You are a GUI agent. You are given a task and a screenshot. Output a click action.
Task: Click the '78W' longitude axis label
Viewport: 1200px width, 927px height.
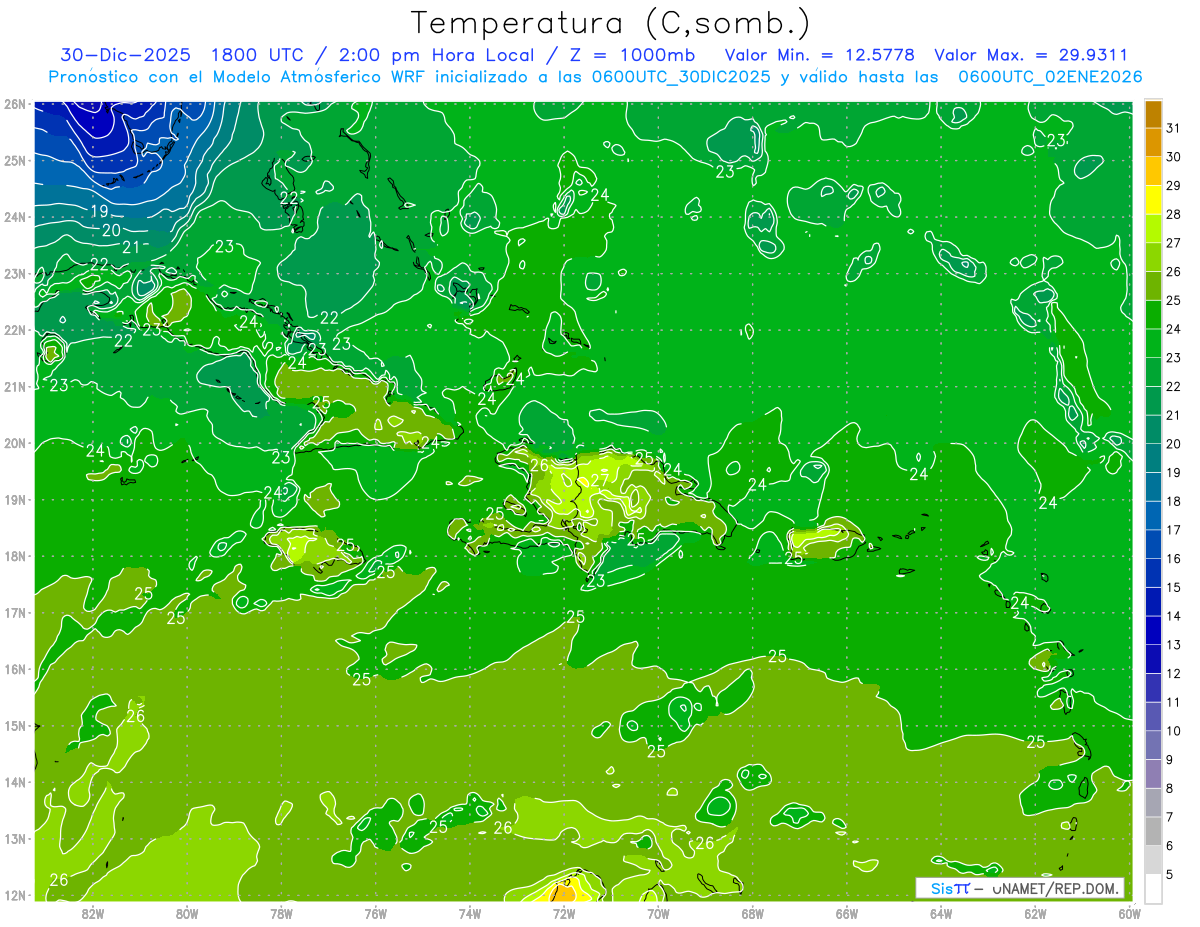tap(281, 912)
